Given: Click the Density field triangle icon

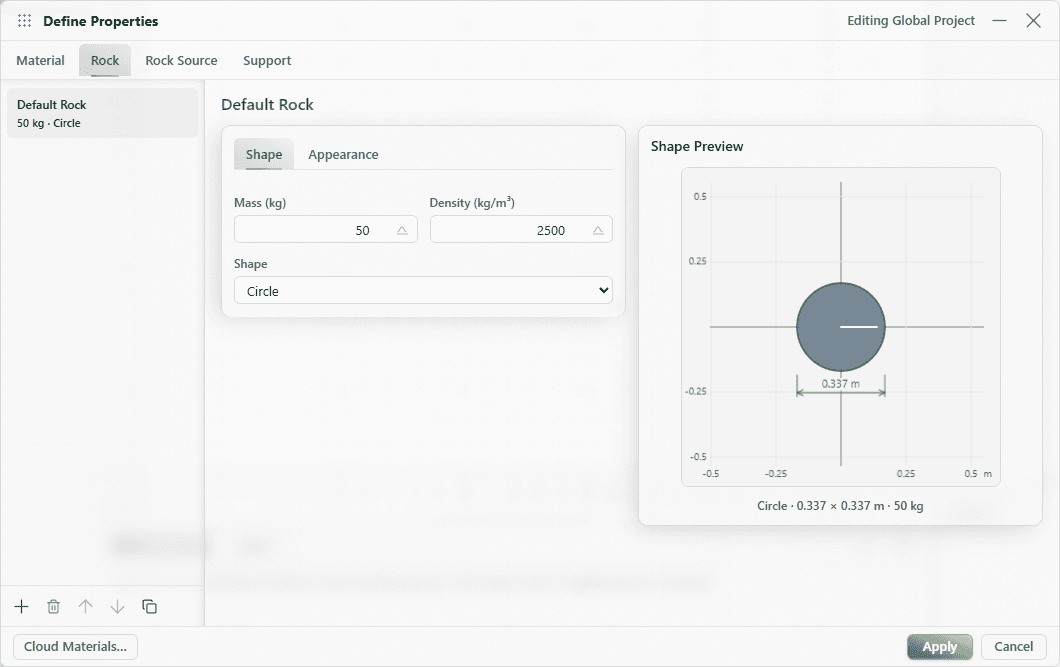Looking at the screenshot, I should pos(598,230).
